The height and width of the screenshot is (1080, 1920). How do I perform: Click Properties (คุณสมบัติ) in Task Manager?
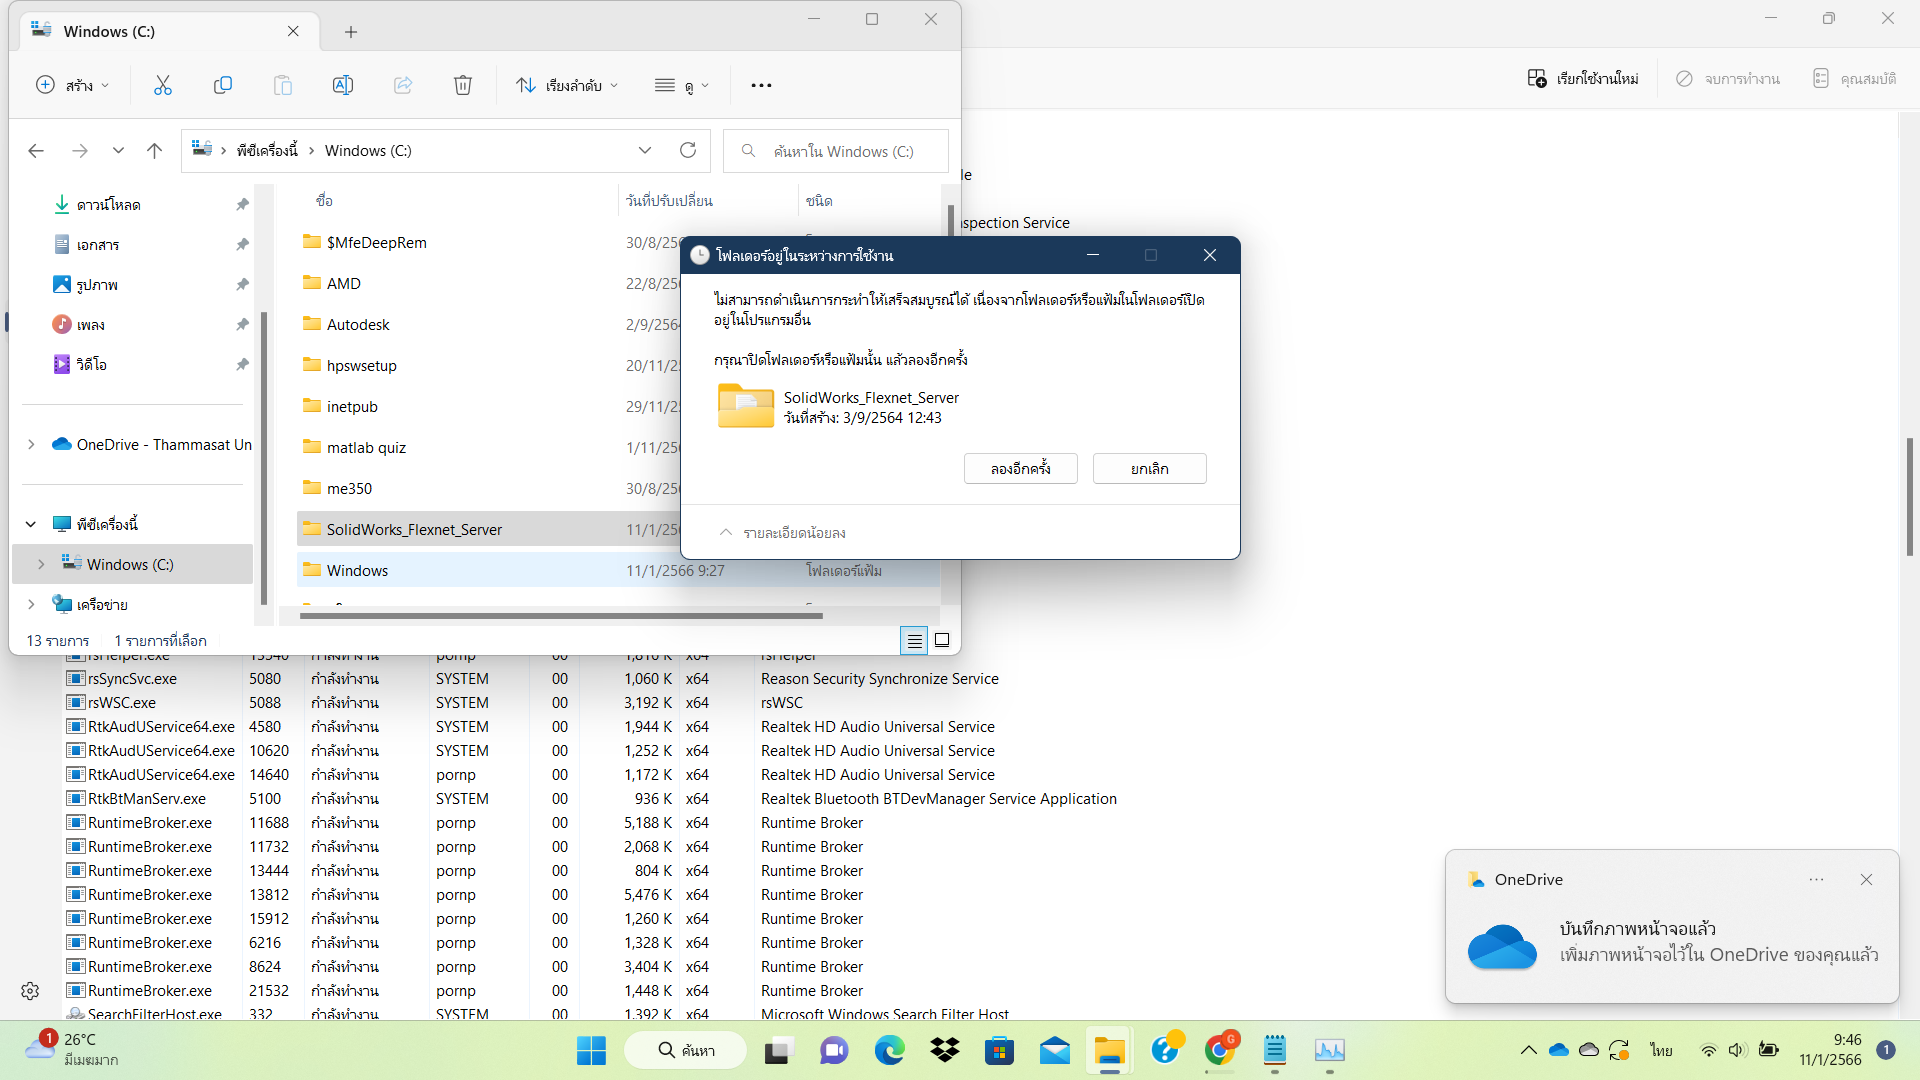tap(1855, 78)
